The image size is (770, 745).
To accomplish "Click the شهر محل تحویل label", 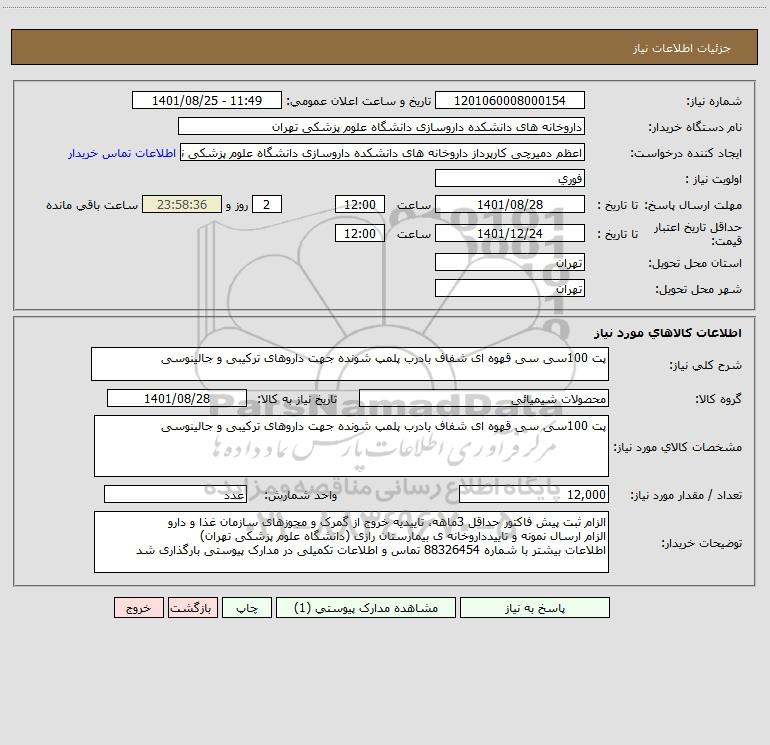I will click(699, 290).
